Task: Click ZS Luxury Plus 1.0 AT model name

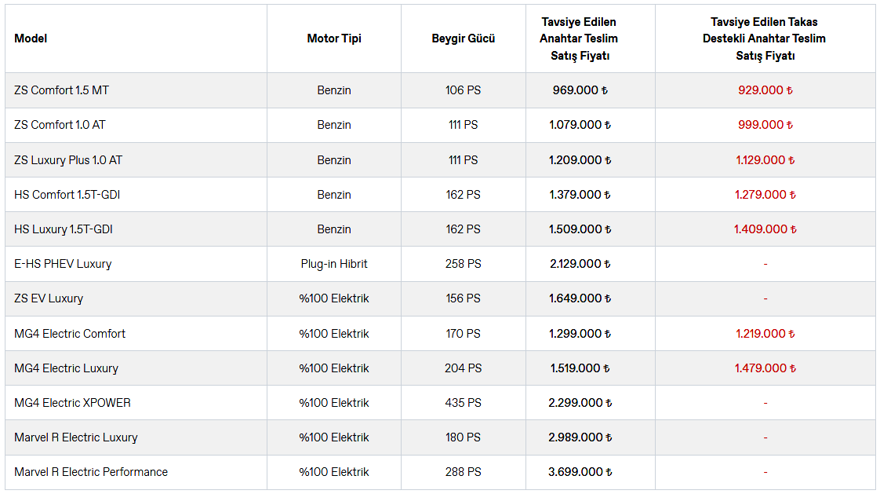Action: tap(69, 160)
